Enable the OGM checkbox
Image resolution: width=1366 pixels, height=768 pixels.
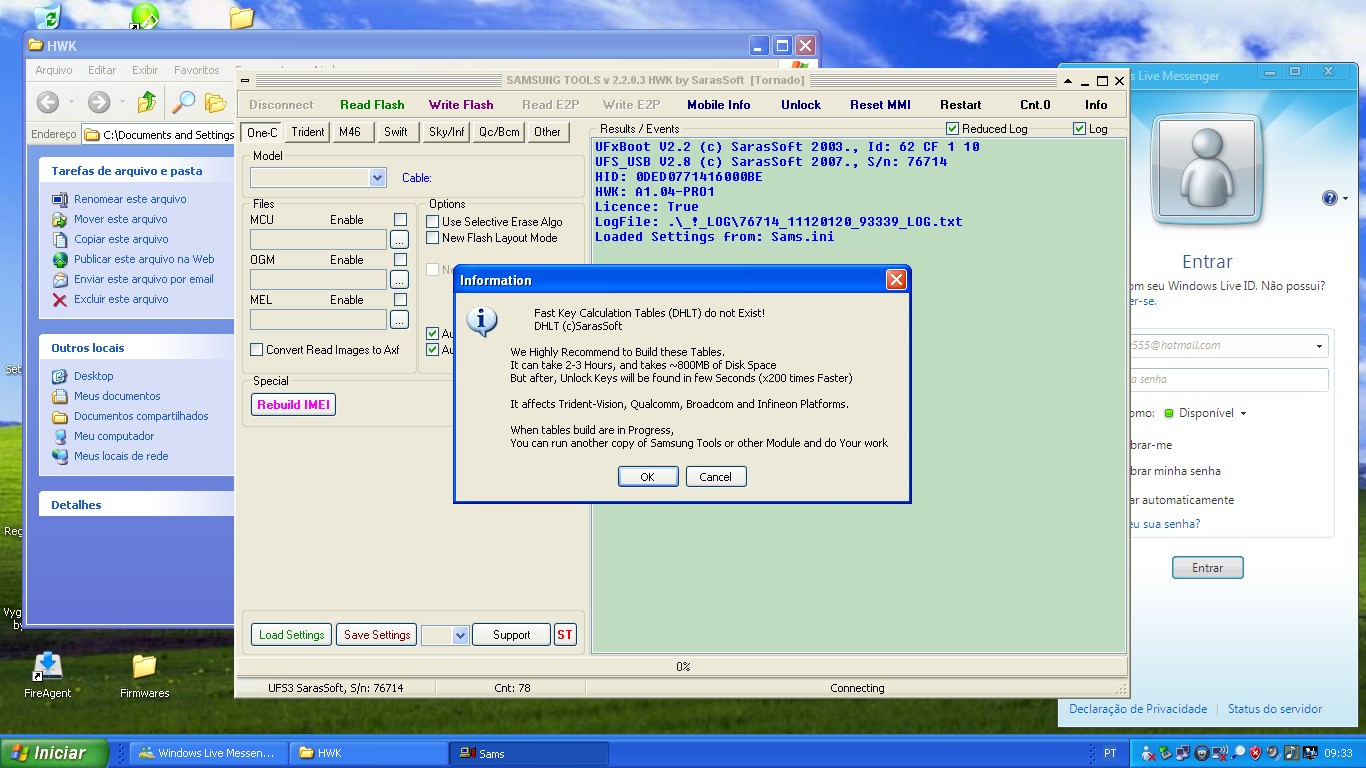[400, 260]
